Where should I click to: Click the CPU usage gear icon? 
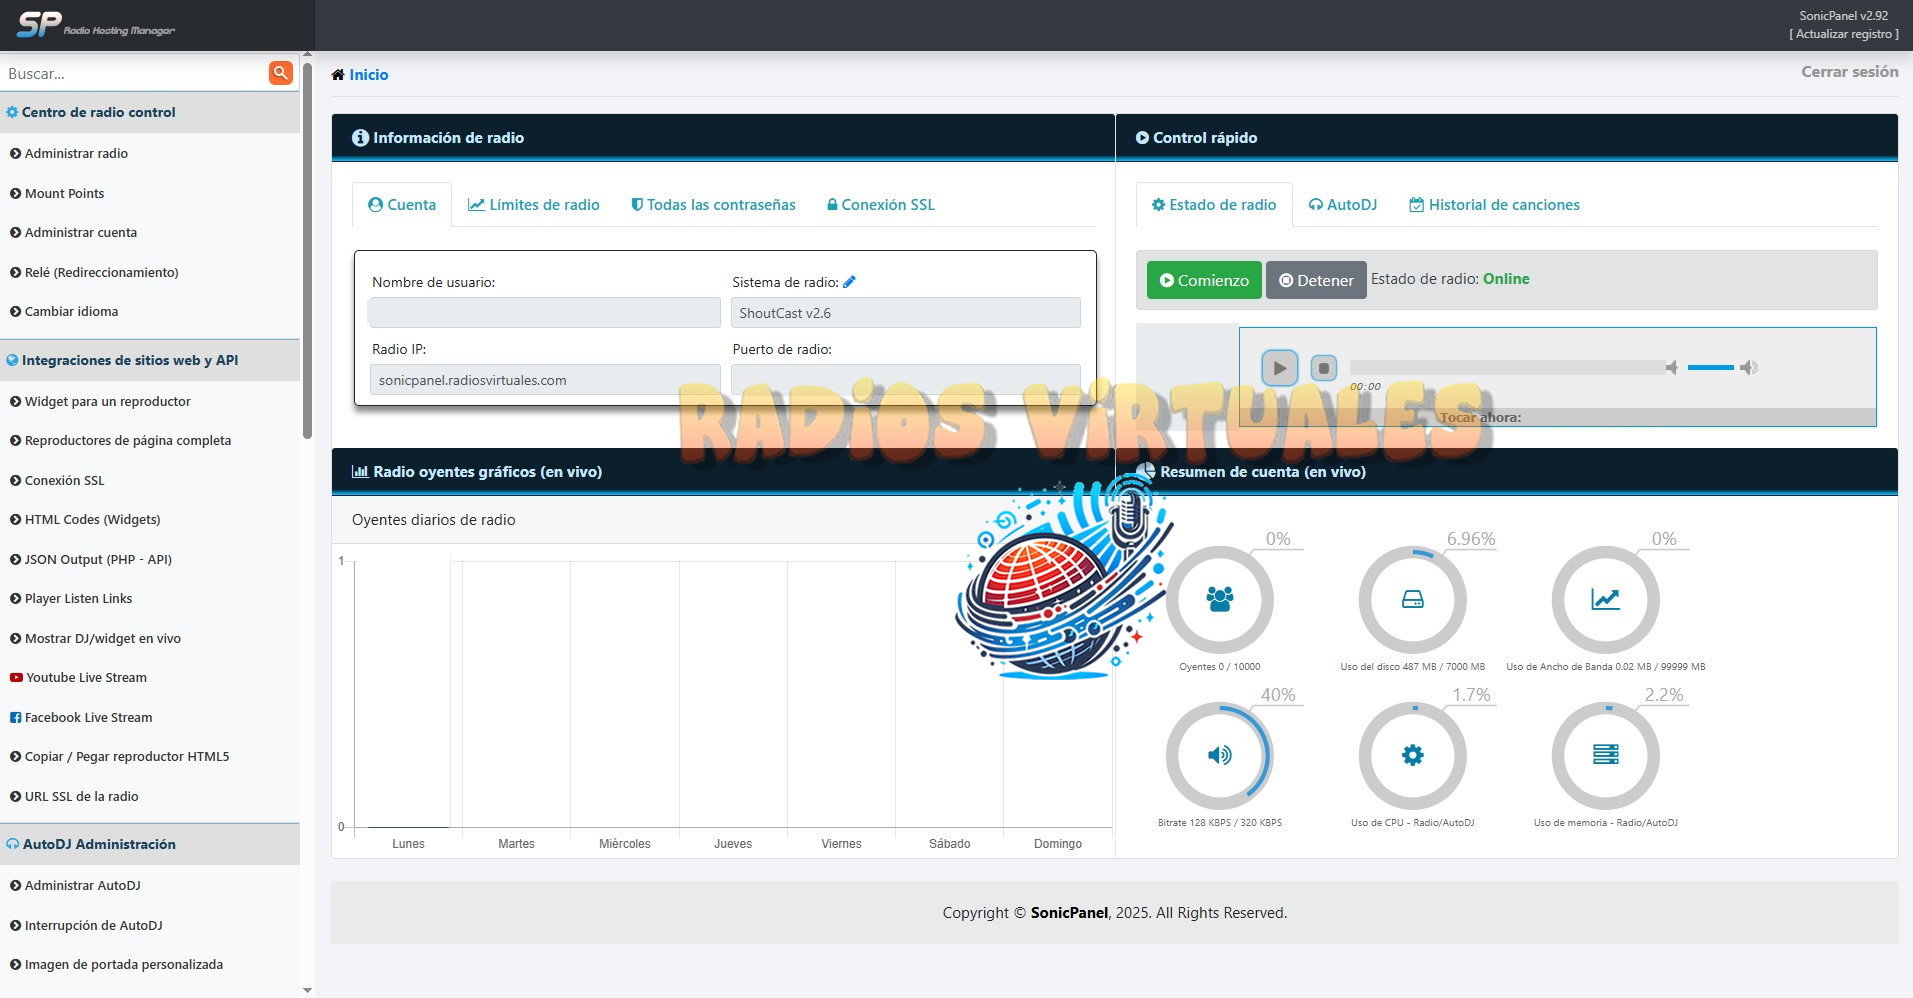1412,755
